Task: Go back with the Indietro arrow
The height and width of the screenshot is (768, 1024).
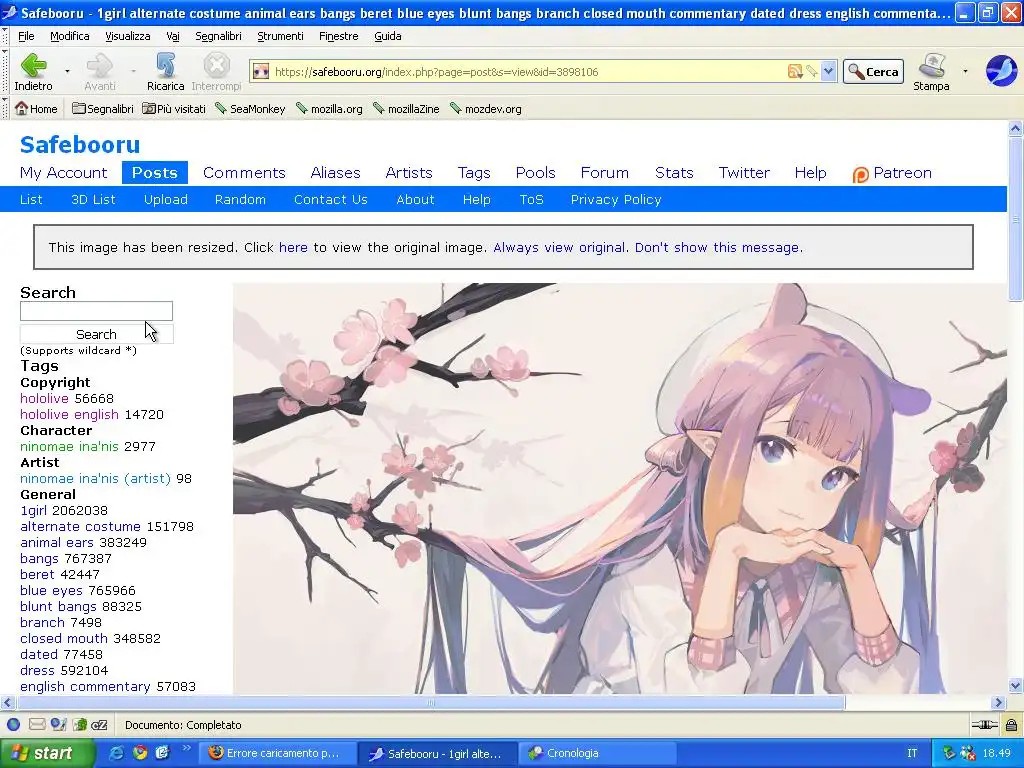Action: tap(33, 71)
